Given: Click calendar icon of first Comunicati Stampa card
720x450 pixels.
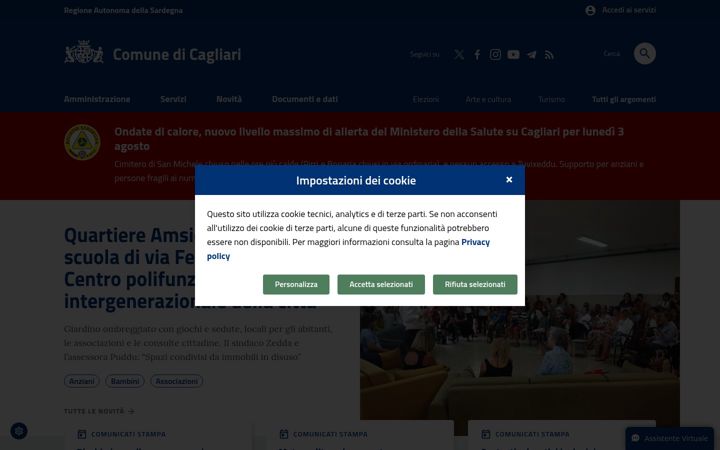Looking at the screenshot, I should point(82,434).
